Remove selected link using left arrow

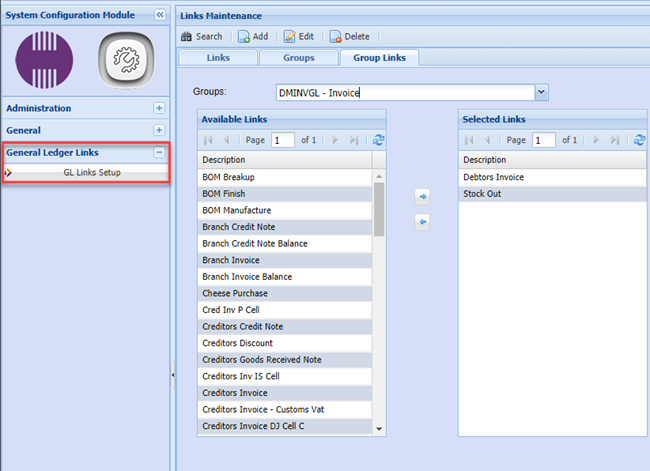coord(422,221)
